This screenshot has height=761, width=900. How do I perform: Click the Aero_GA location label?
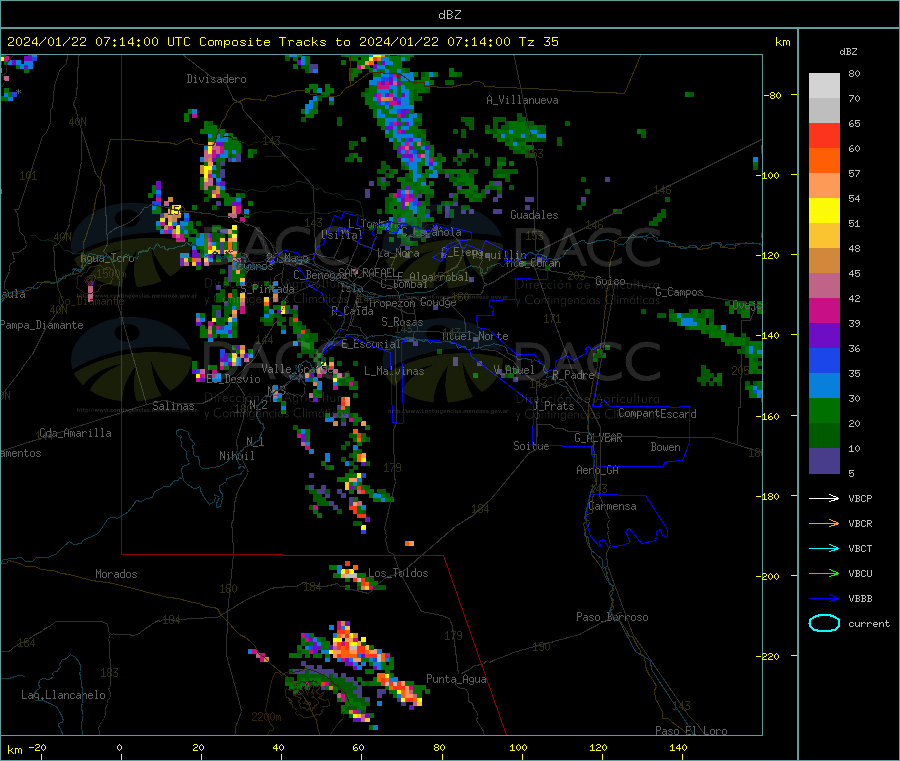pos(598,470)
